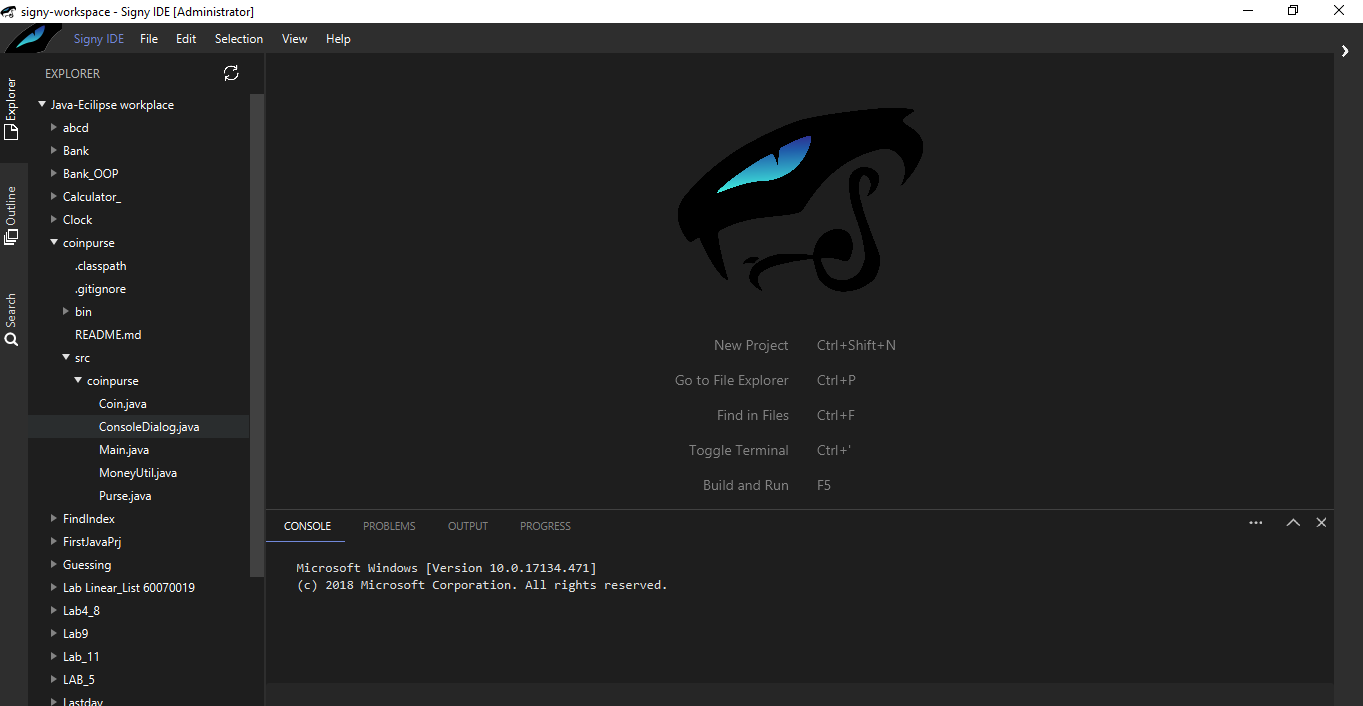The width and height of the screenshot is (1363, 706).
Task: Expand the Lab4_8 folder
Action: click(54, 610)
